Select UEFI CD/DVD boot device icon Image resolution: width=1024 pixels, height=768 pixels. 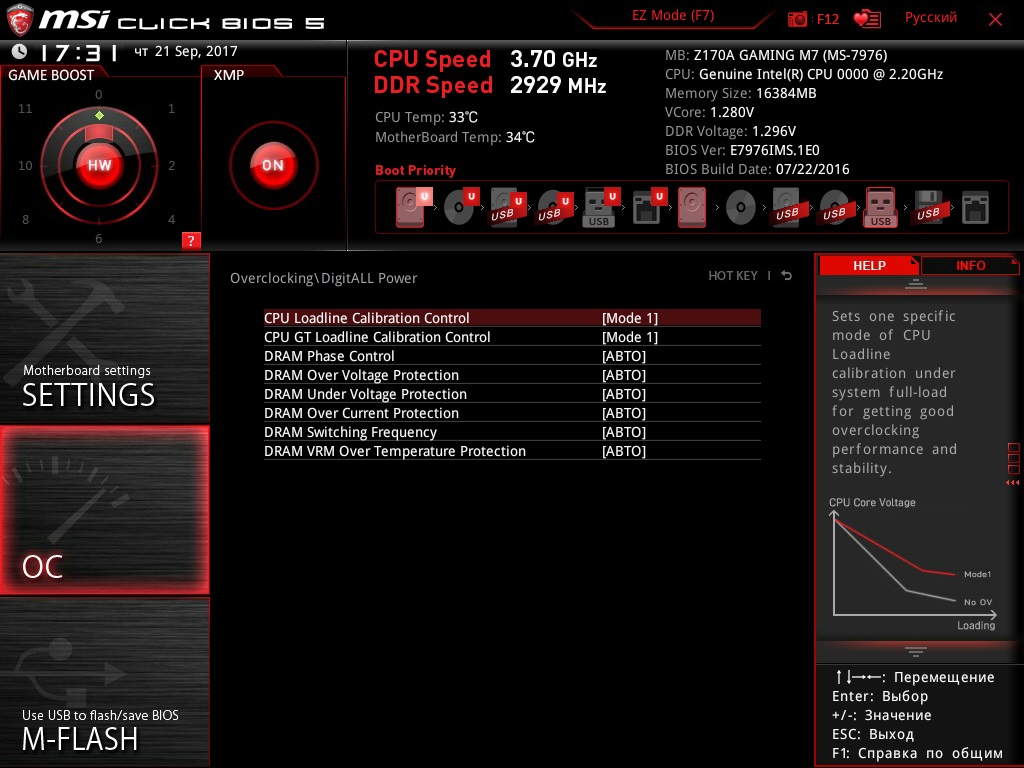pos(460,207)
